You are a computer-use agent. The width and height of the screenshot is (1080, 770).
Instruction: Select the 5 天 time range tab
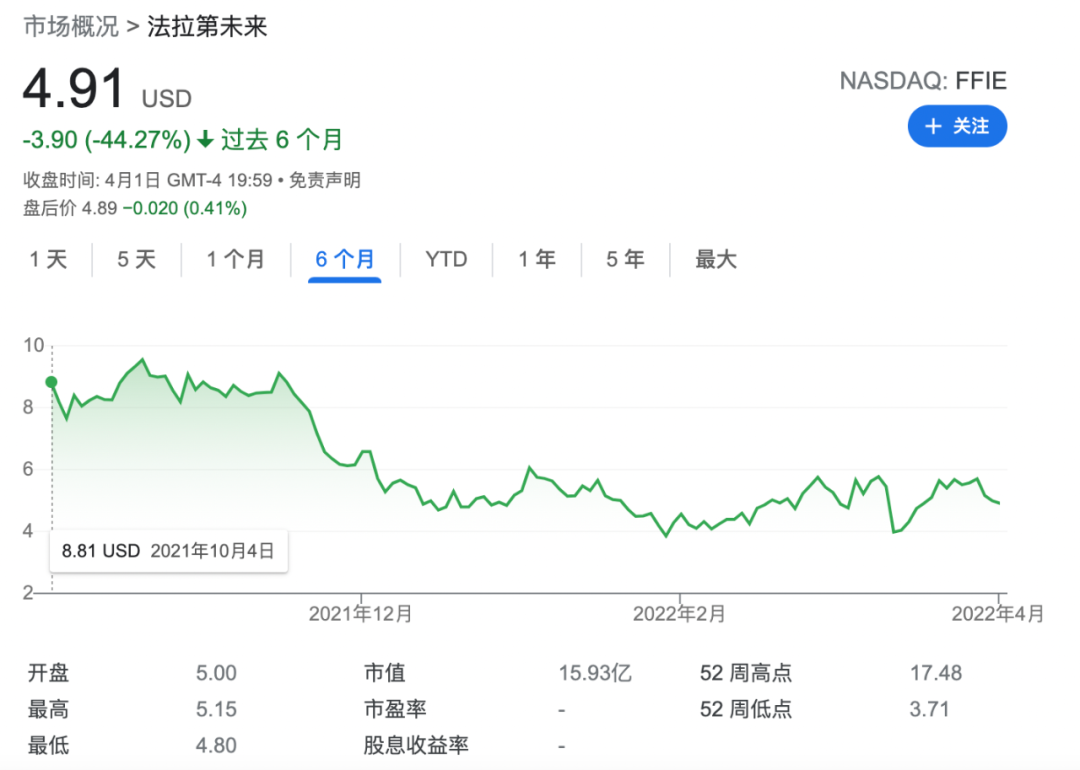[x=136, y=260]
